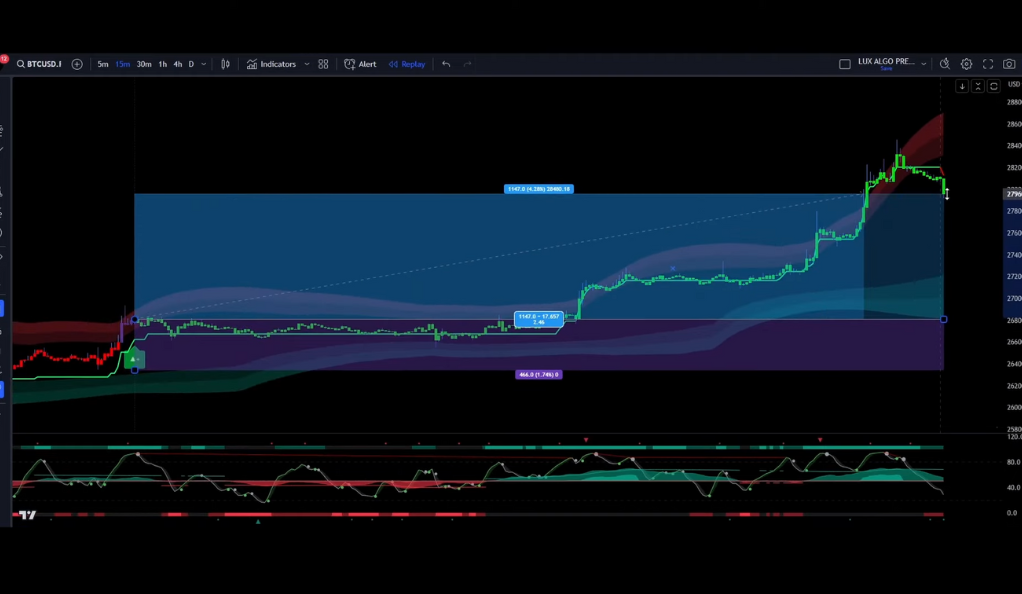Redo the chart action
1022x594 pixels.
pyautogui.click(x=467, y=64)
